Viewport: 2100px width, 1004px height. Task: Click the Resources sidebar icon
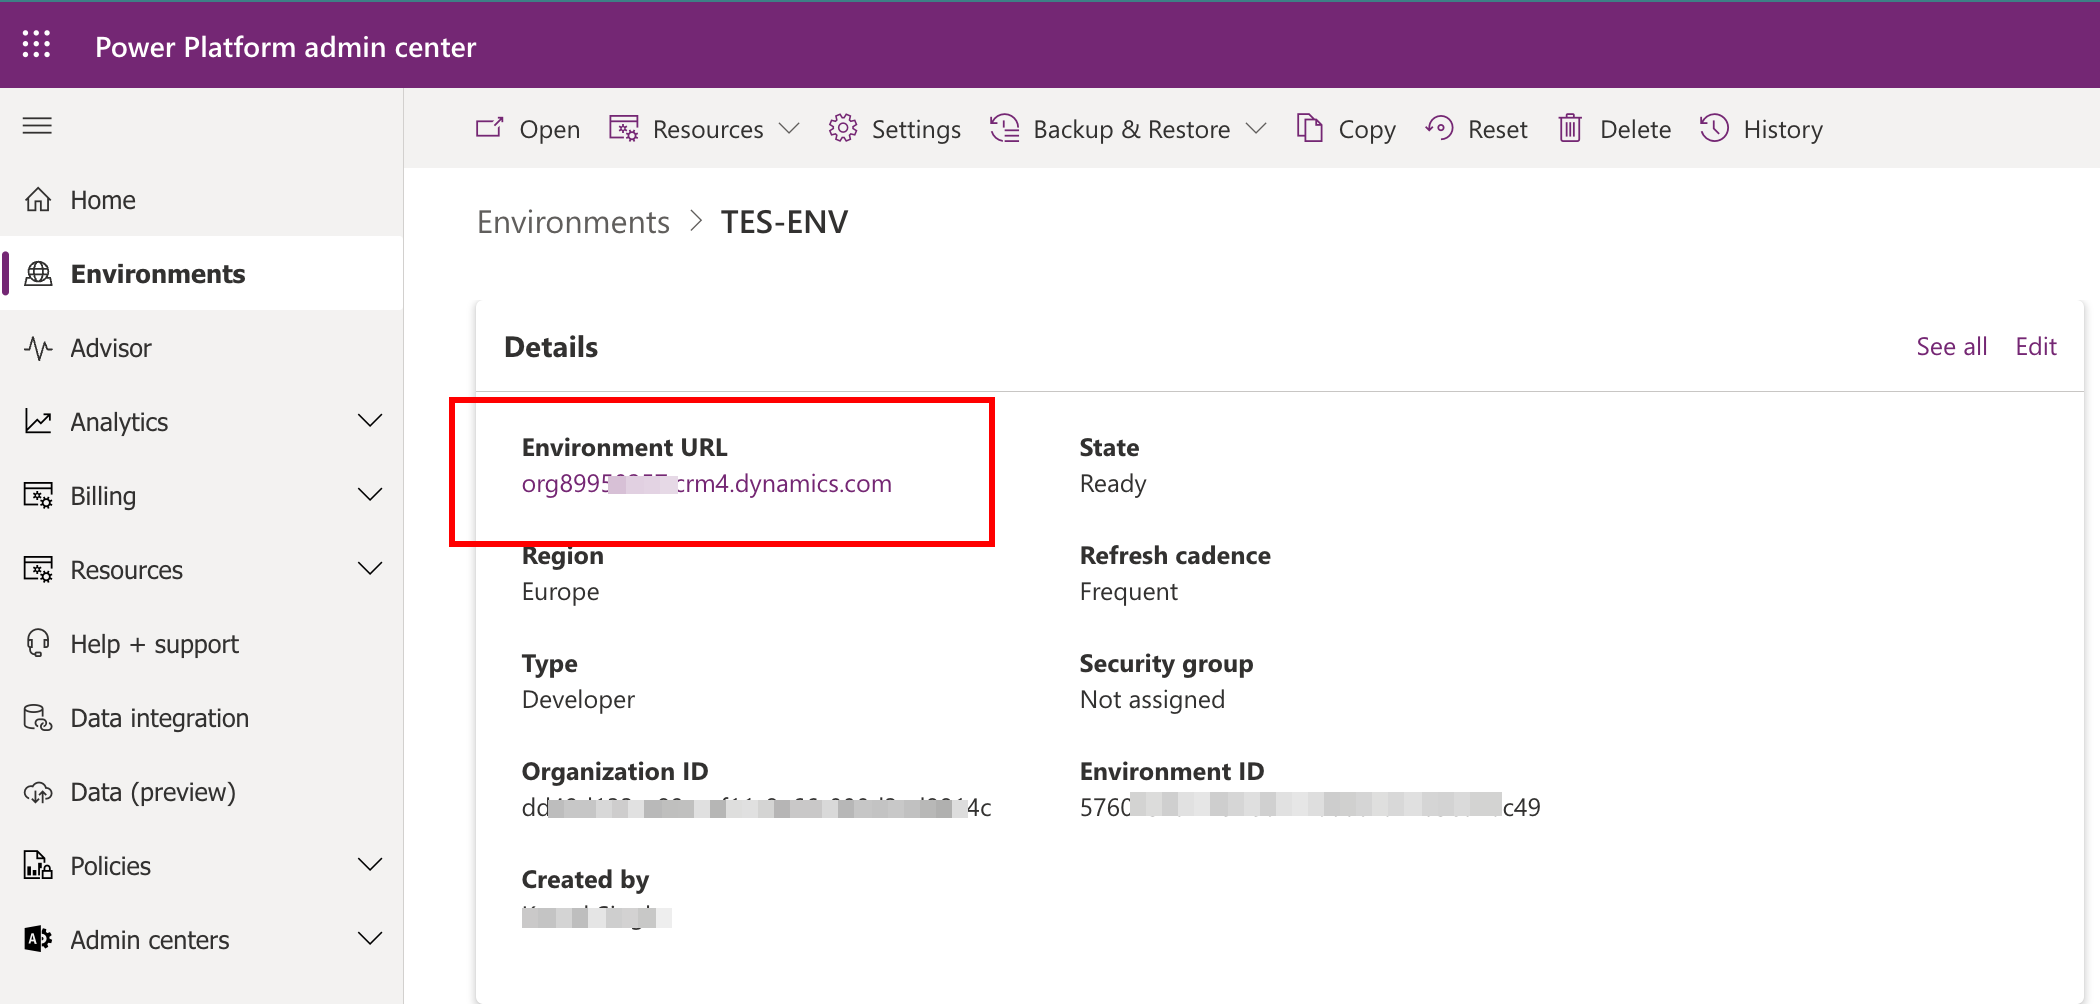(x=38, y=570)
